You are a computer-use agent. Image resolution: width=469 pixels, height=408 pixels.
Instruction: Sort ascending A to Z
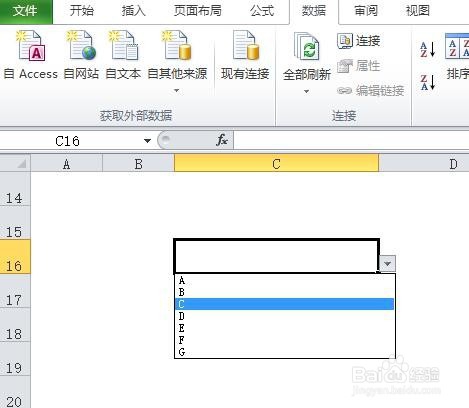click(x=428, y=49)
